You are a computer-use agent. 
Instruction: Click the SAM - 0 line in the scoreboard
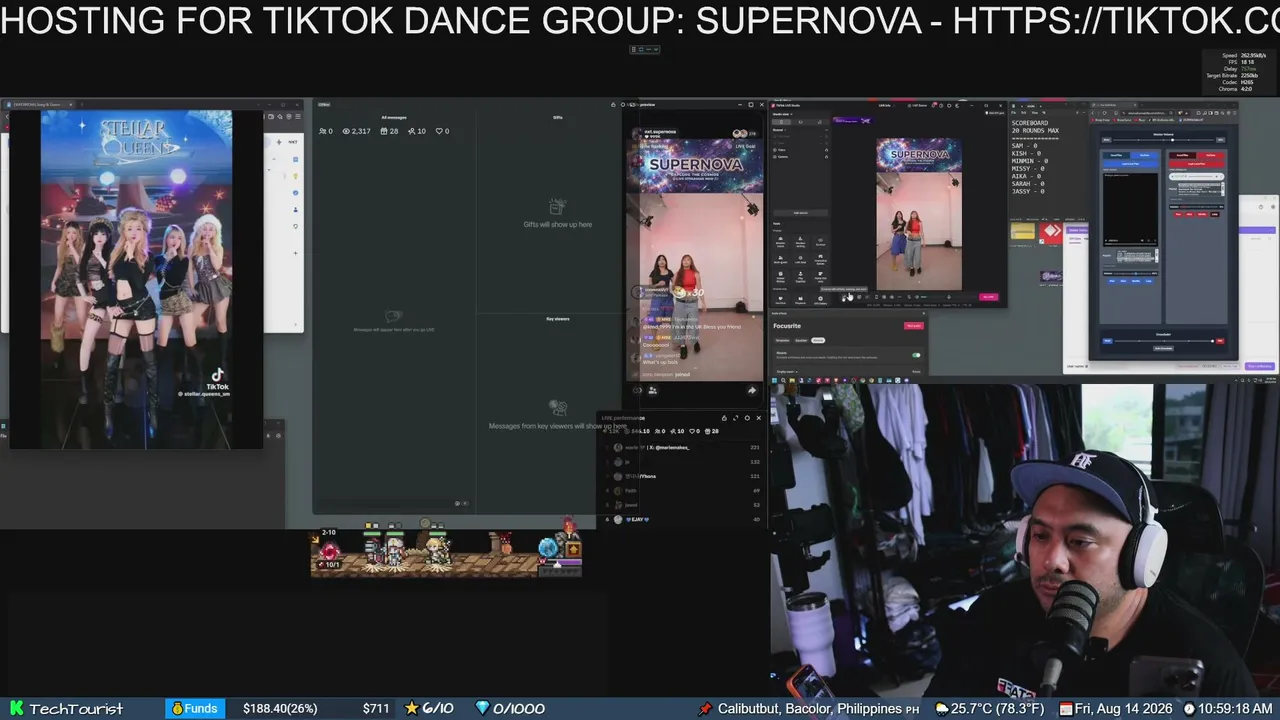click(1026, 146)
